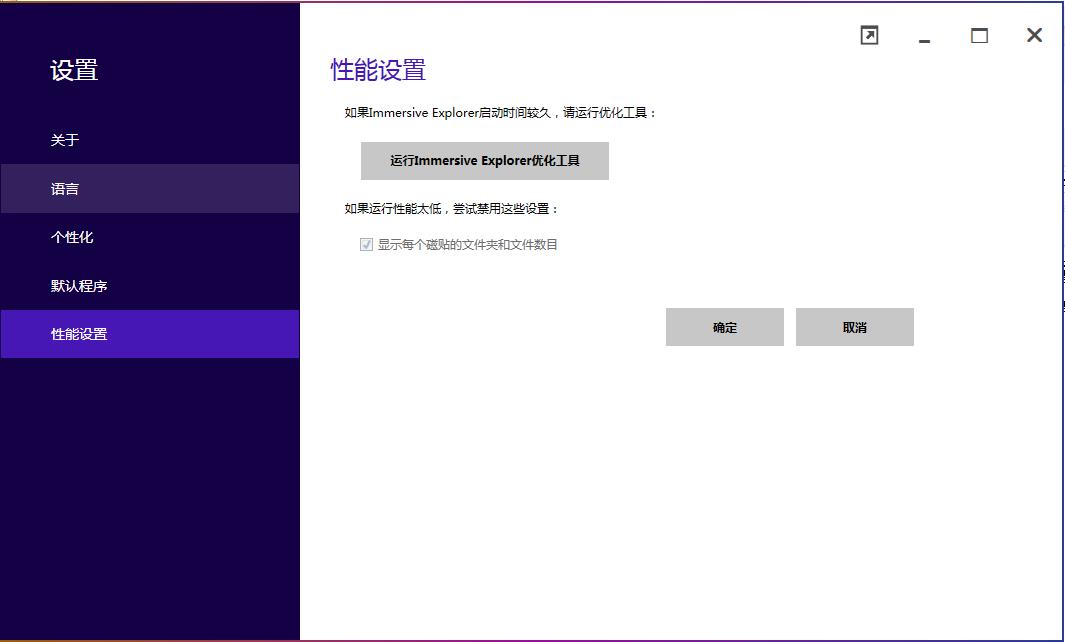The image size is (1065, 642).
Task: Click the pop-out window icon in title bar
Action: tap(869, 36)
